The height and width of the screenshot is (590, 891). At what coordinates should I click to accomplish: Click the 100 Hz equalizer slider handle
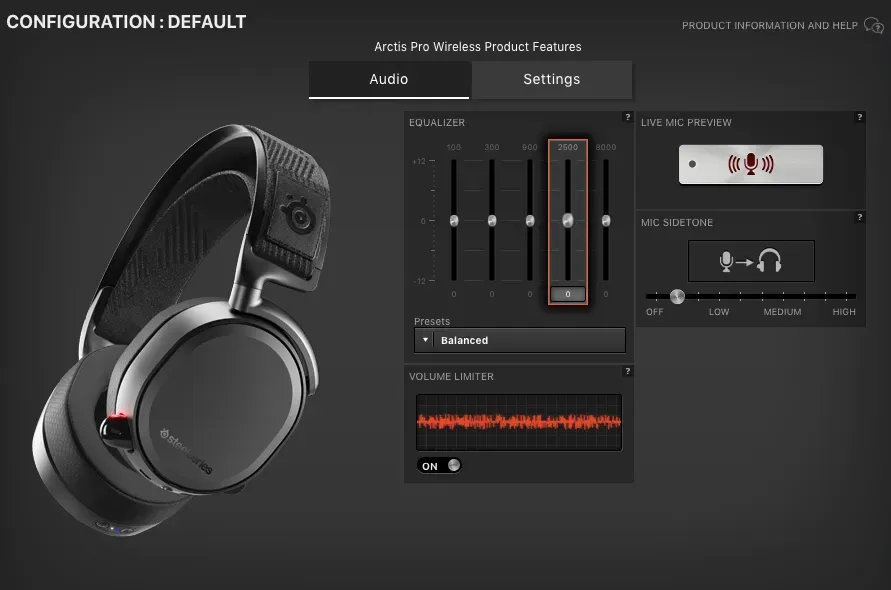[454, 221]
